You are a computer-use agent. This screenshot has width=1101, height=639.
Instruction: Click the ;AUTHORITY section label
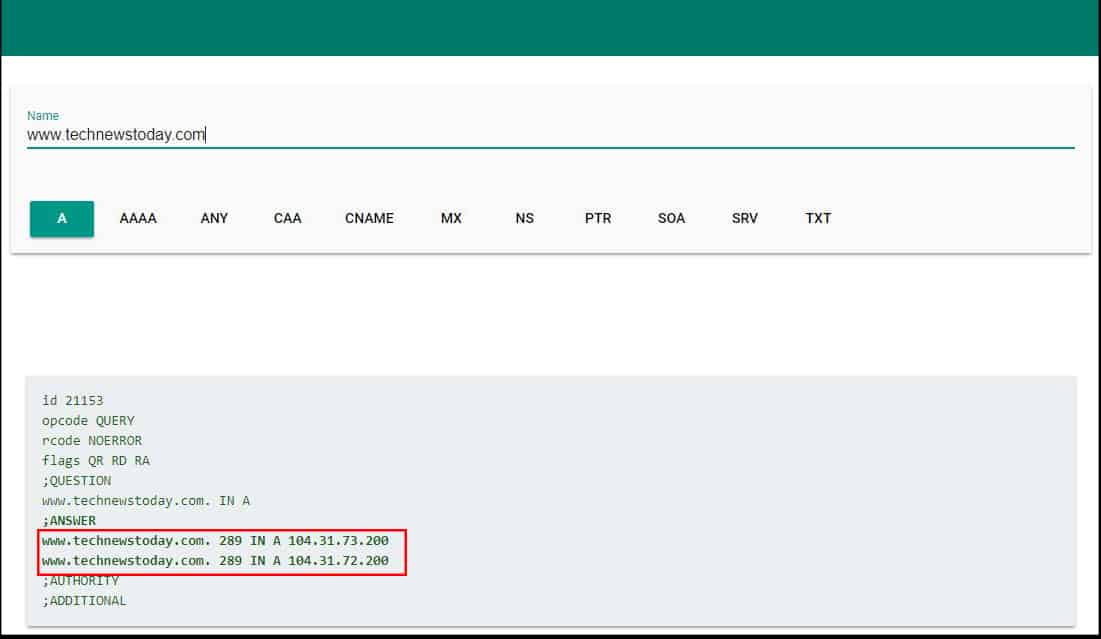[79, 580]
